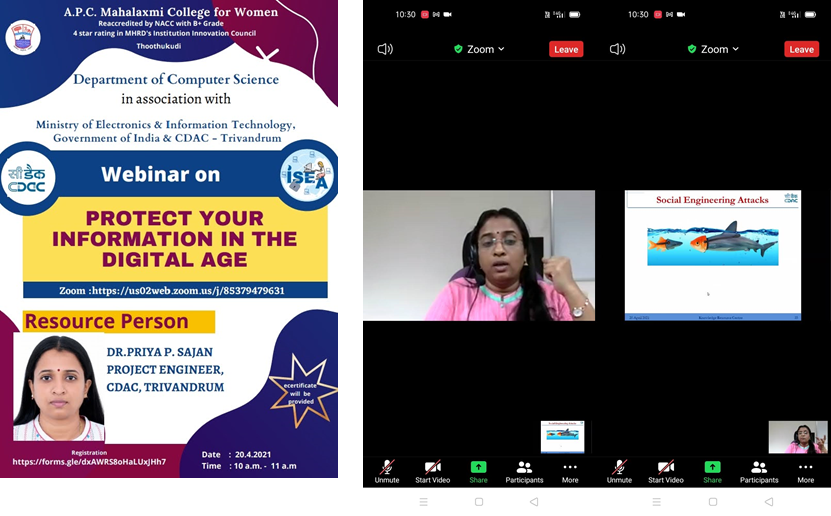Open the registration forms.gle link on poster
Viewport: 831px width, 516px height.
click(89, 461)
